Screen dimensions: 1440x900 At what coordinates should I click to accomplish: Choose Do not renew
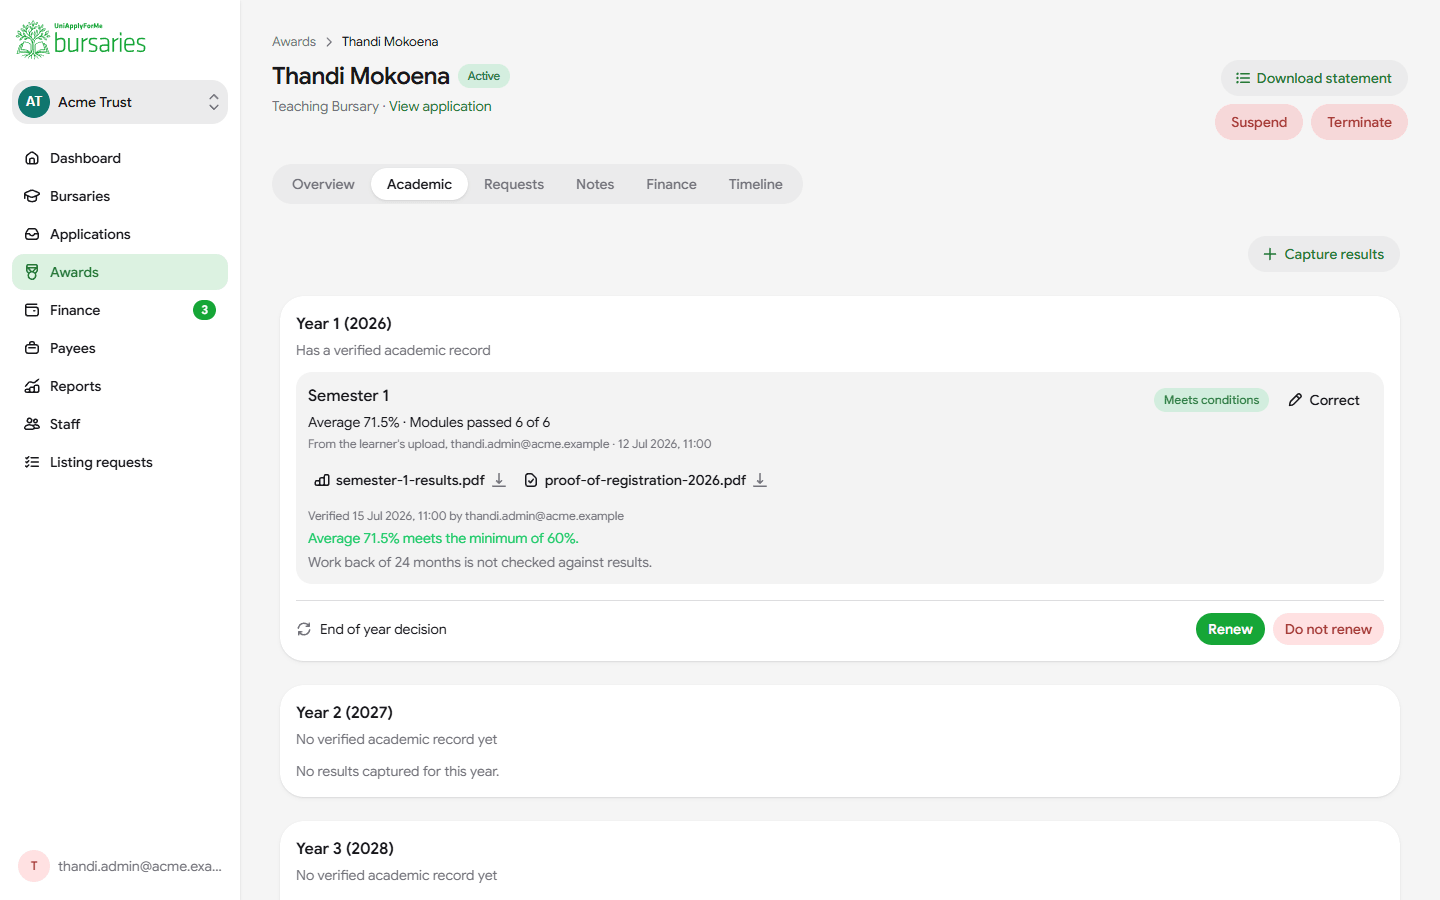pos(1328,629)
